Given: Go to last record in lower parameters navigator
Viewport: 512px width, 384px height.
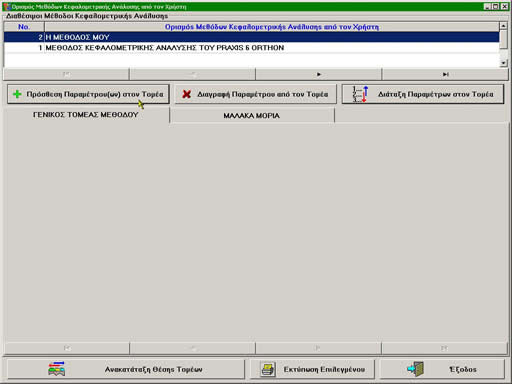Looking at the screenshot, I should (445, 348).
